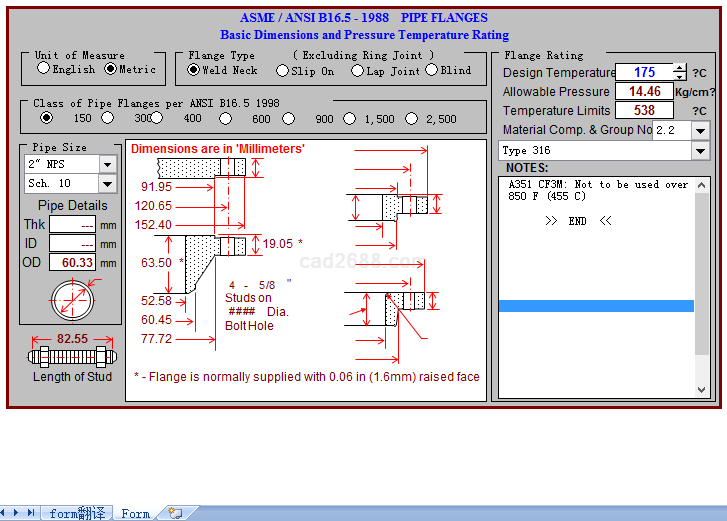The height and width of the screenshot is (521, 727).
Task: Click the Design Temperature value field
Action: click(x=644, y=72)
